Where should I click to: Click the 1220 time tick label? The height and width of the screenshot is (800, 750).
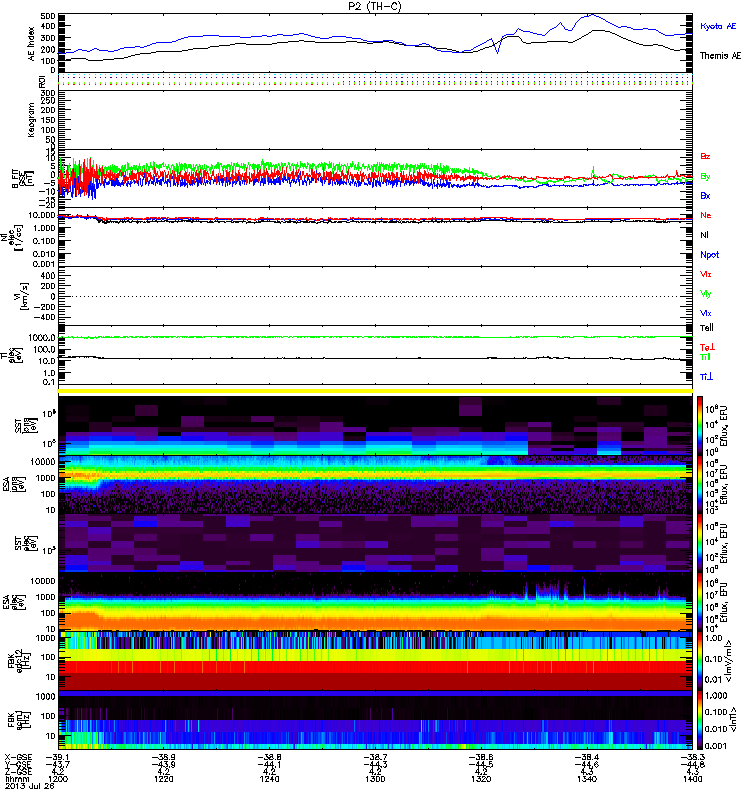coord(164,779)
